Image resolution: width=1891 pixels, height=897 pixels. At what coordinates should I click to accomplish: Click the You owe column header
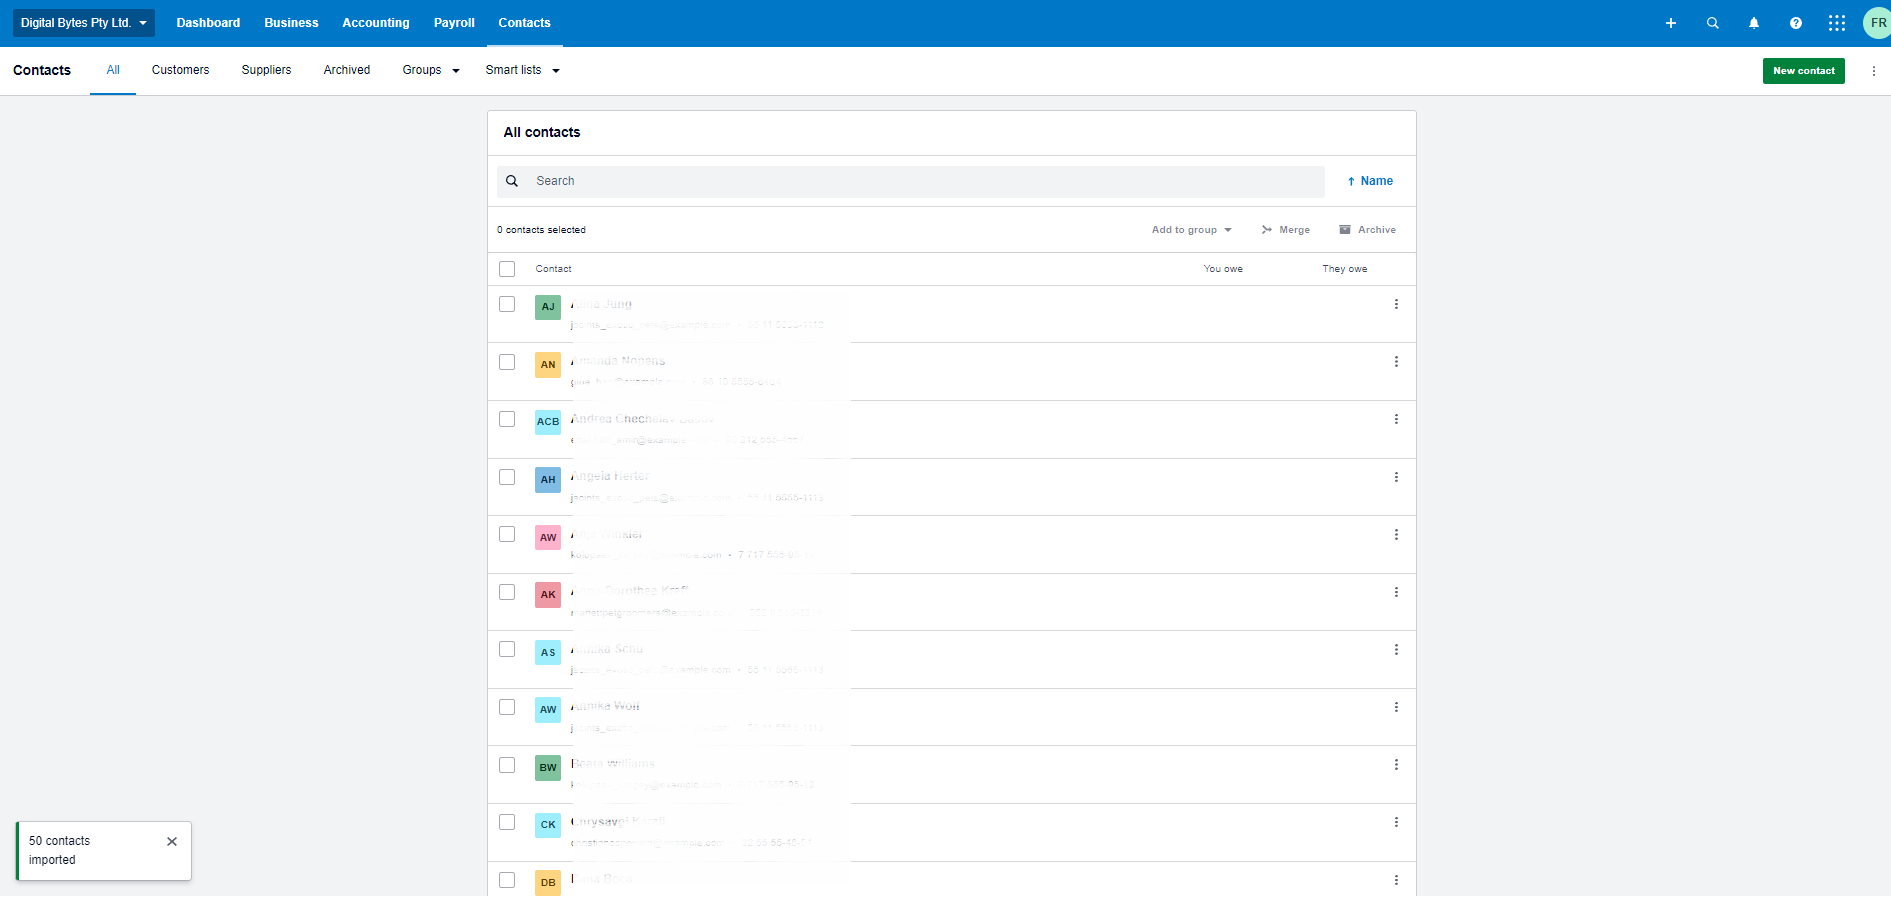[x=1223, y=269]
